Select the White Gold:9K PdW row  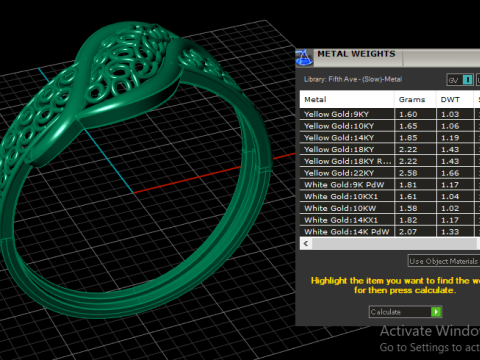(390, 185)
